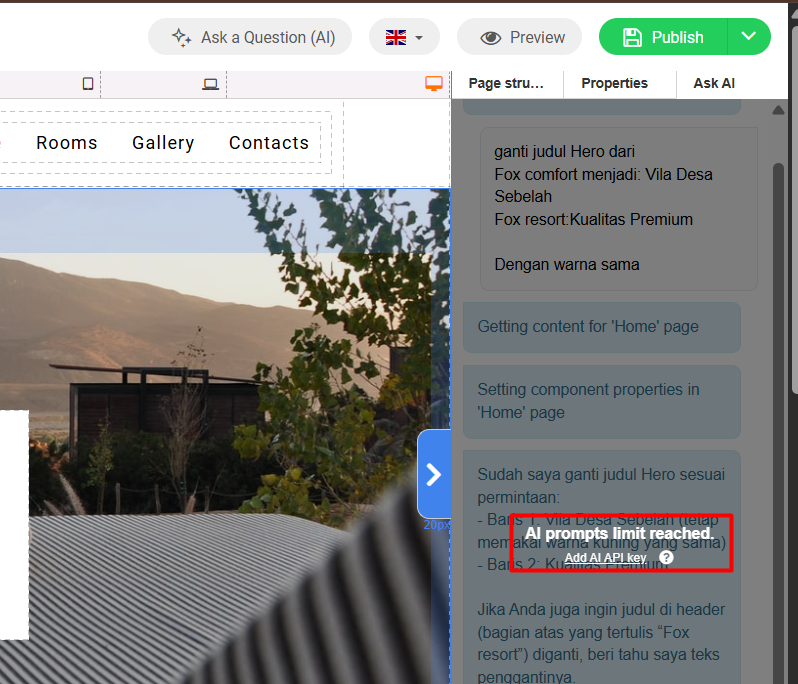The image size is (798, 684).
Task: Click the eye icon in Preview
Action: [490, 37]
